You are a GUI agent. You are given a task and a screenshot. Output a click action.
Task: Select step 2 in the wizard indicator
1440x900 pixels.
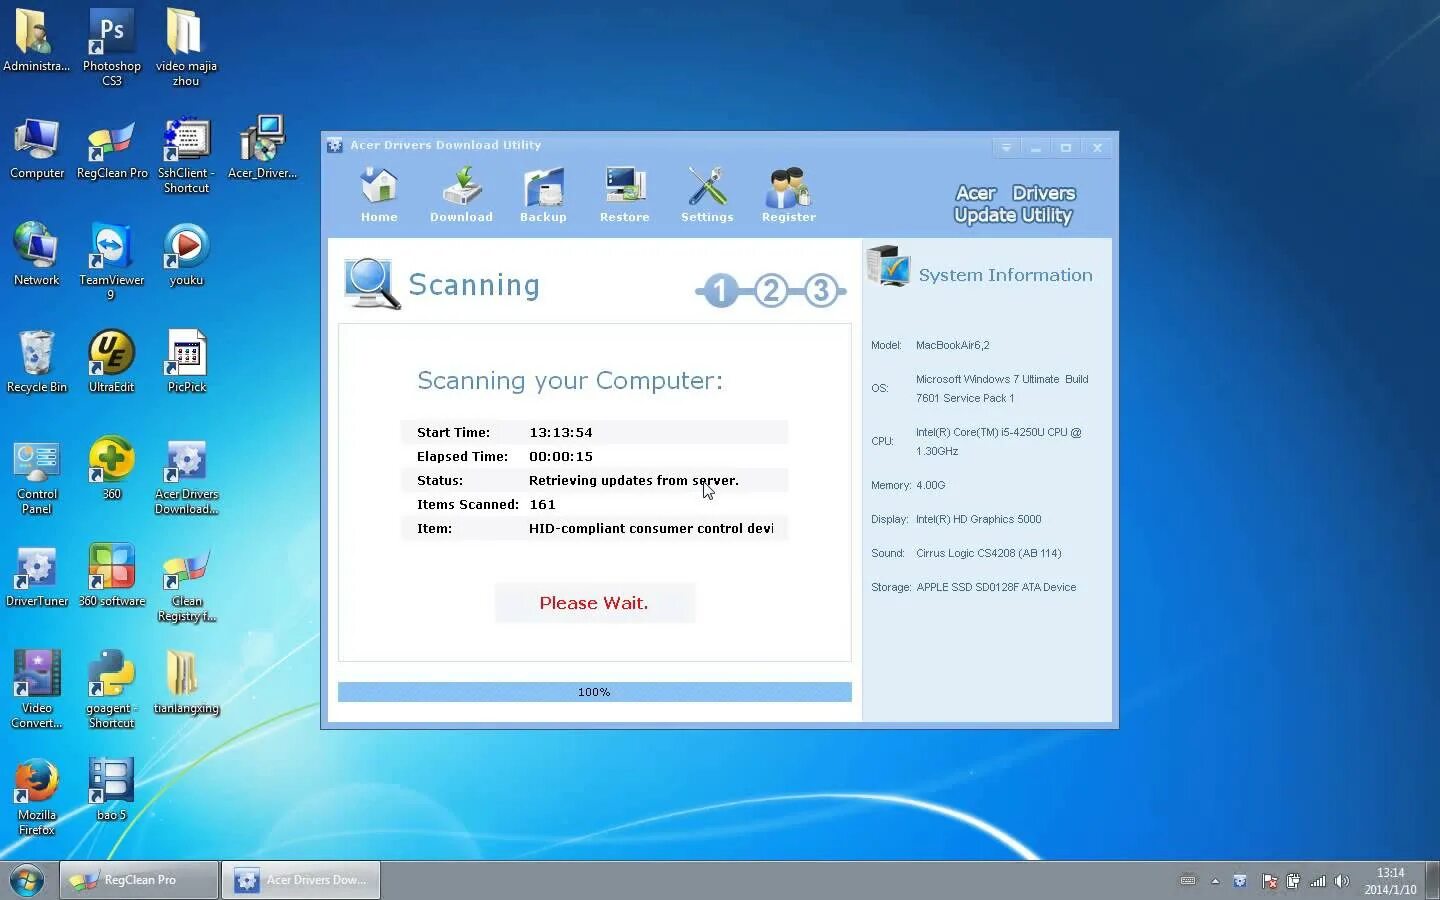tap(771, 291)
